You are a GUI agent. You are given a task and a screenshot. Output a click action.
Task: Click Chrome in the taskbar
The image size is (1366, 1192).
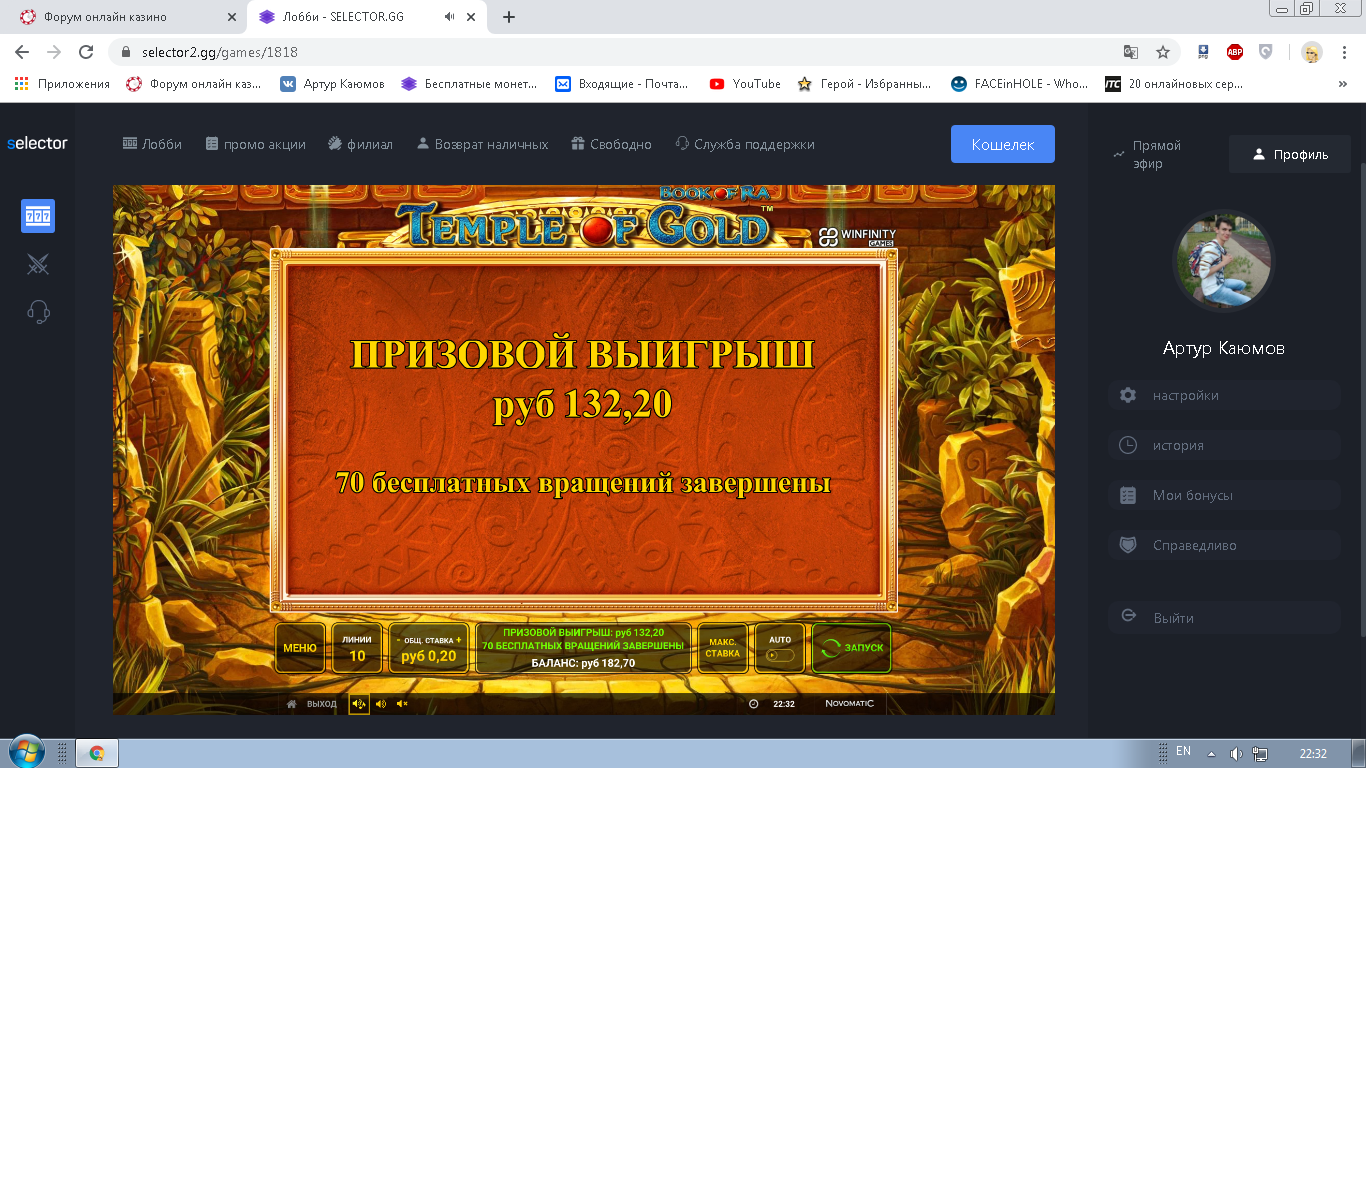[97, 753]
